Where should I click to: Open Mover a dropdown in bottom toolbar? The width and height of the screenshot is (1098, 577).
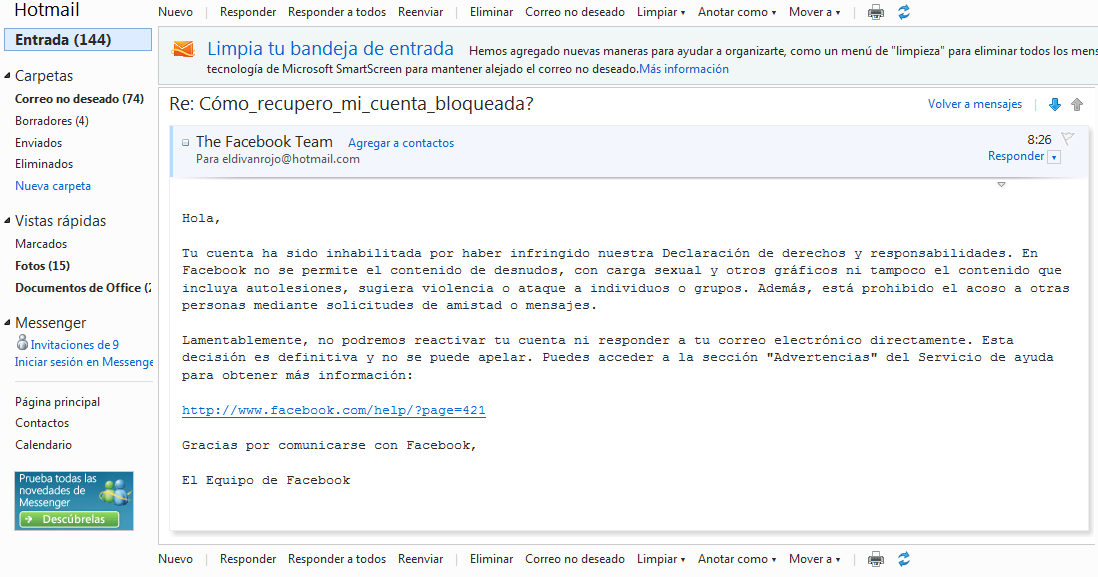click(x=814, y=559)
